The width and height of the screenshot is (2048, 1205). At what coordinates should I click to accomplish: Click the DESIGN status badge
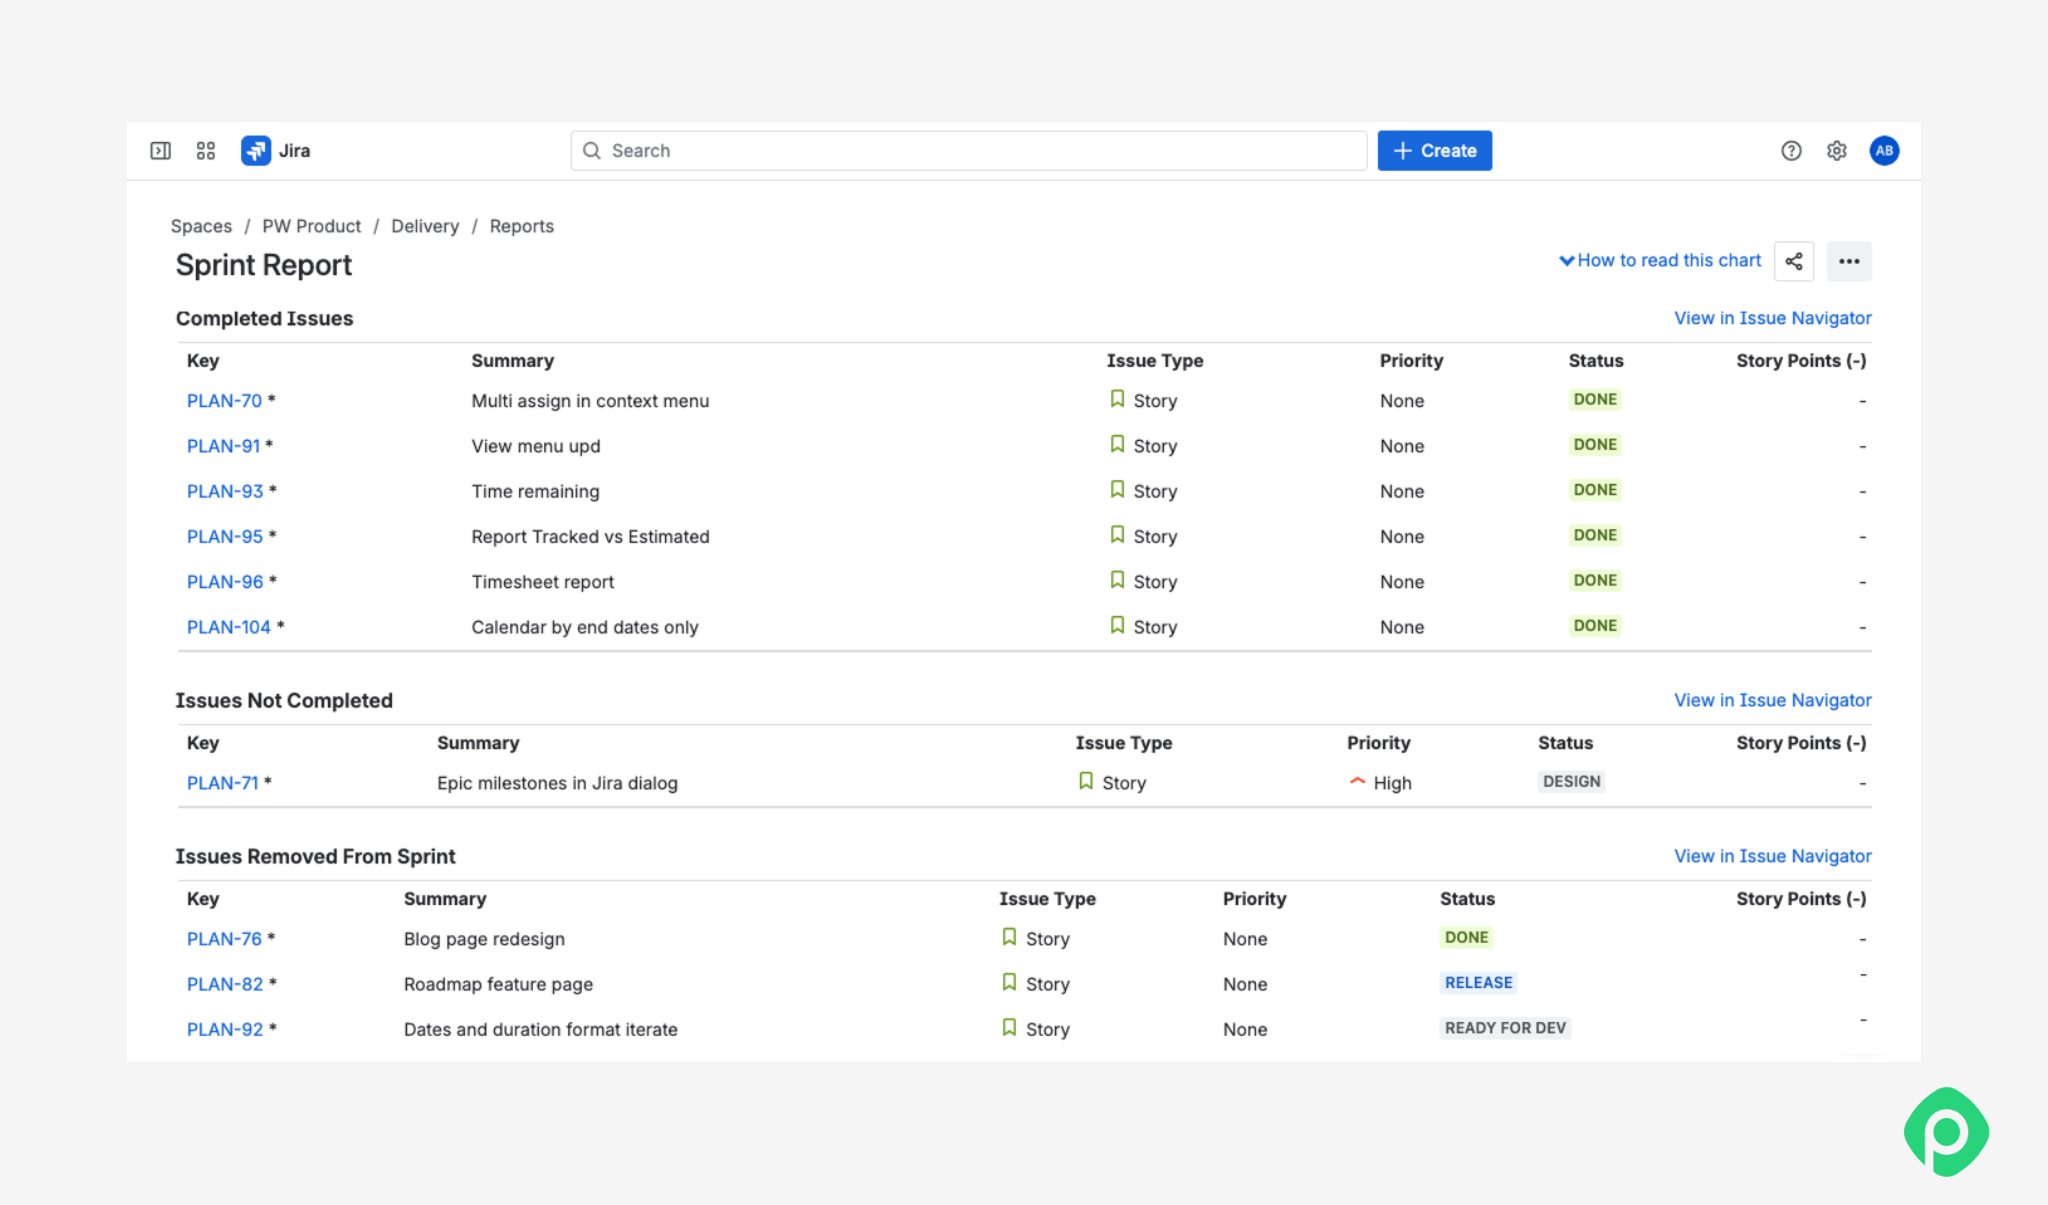[1571, 781]
